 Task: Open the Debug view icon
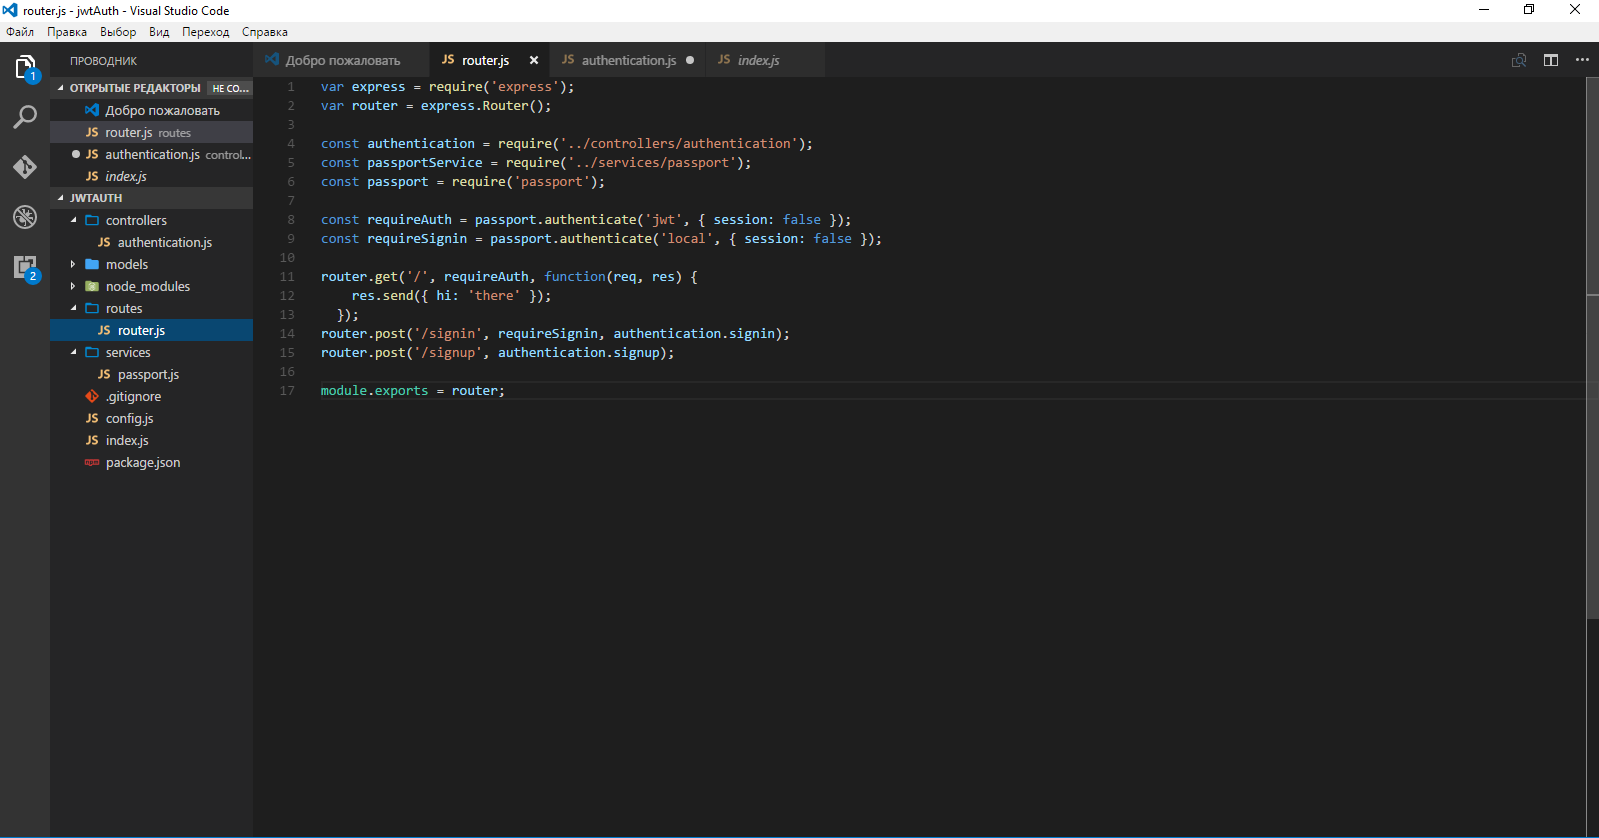tap(25, 217)
